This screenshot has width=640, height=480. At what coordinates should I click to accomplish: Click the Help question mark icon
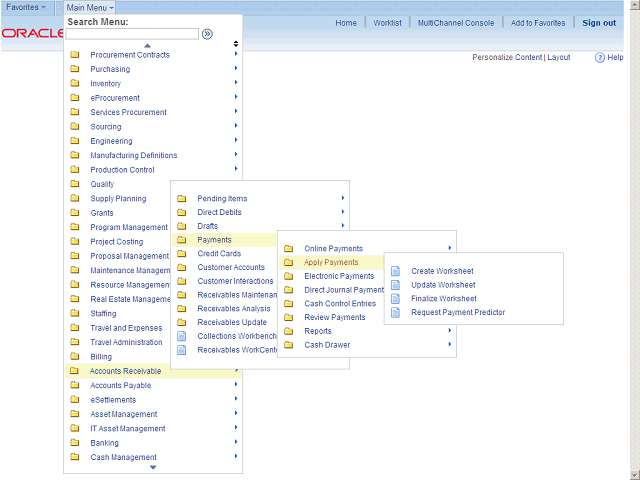point(599,58)
